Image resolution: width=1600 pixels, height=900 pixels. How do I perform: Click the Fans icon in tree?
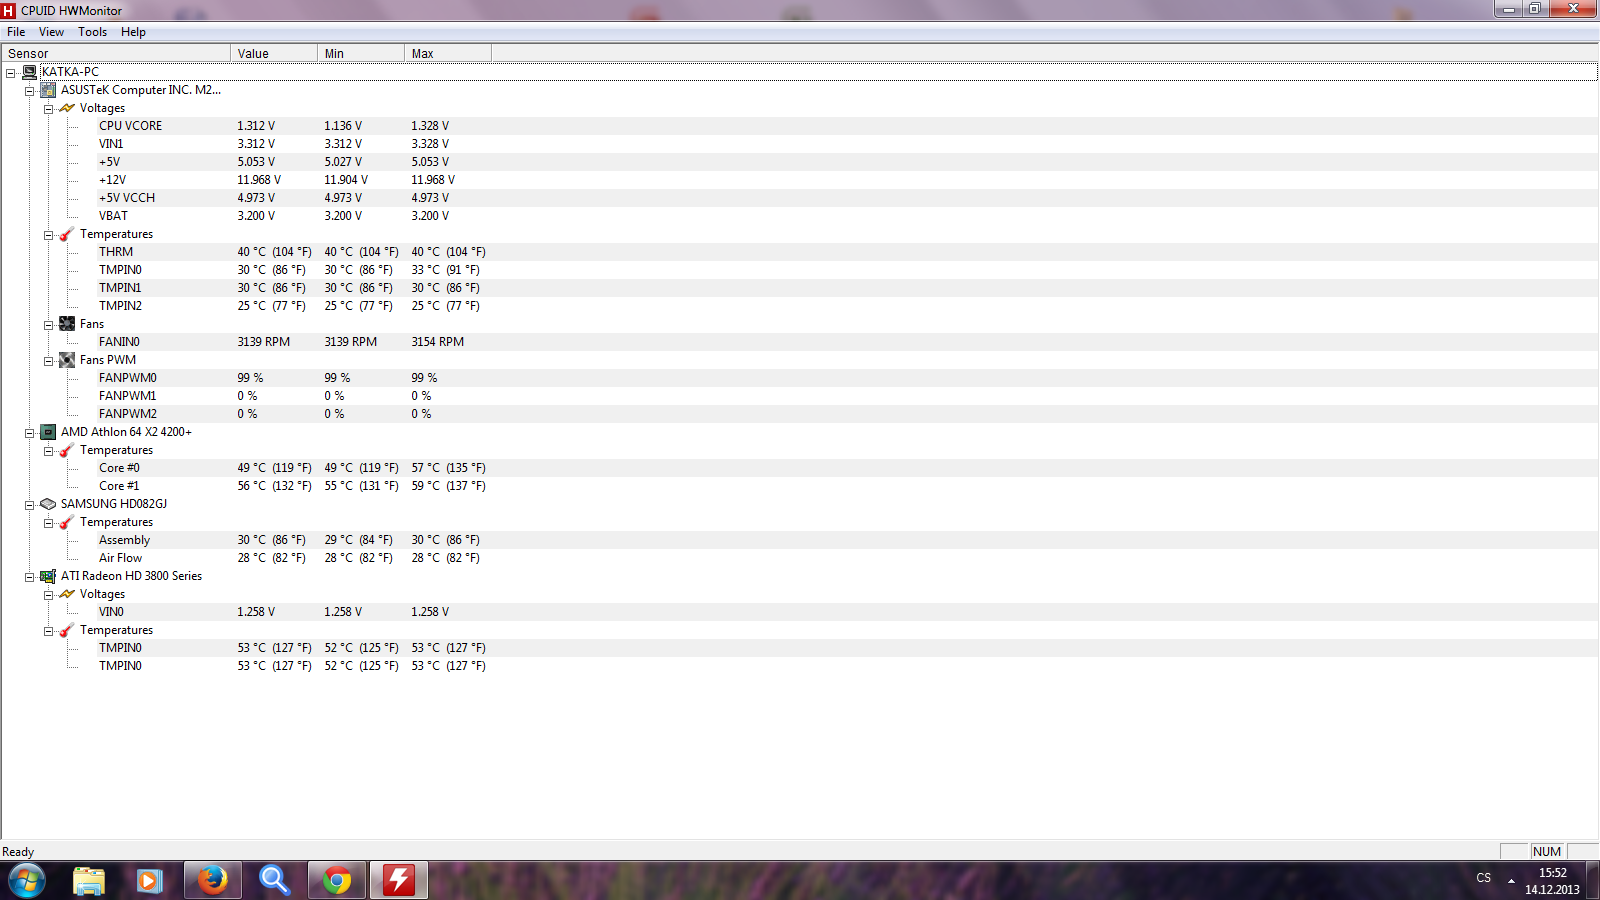tap(67, 324)
